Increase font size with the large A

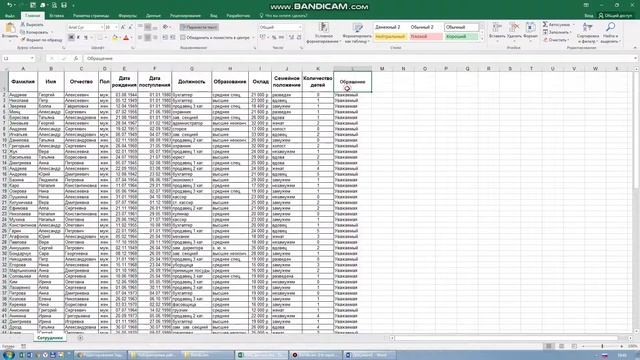click(123, 27)
